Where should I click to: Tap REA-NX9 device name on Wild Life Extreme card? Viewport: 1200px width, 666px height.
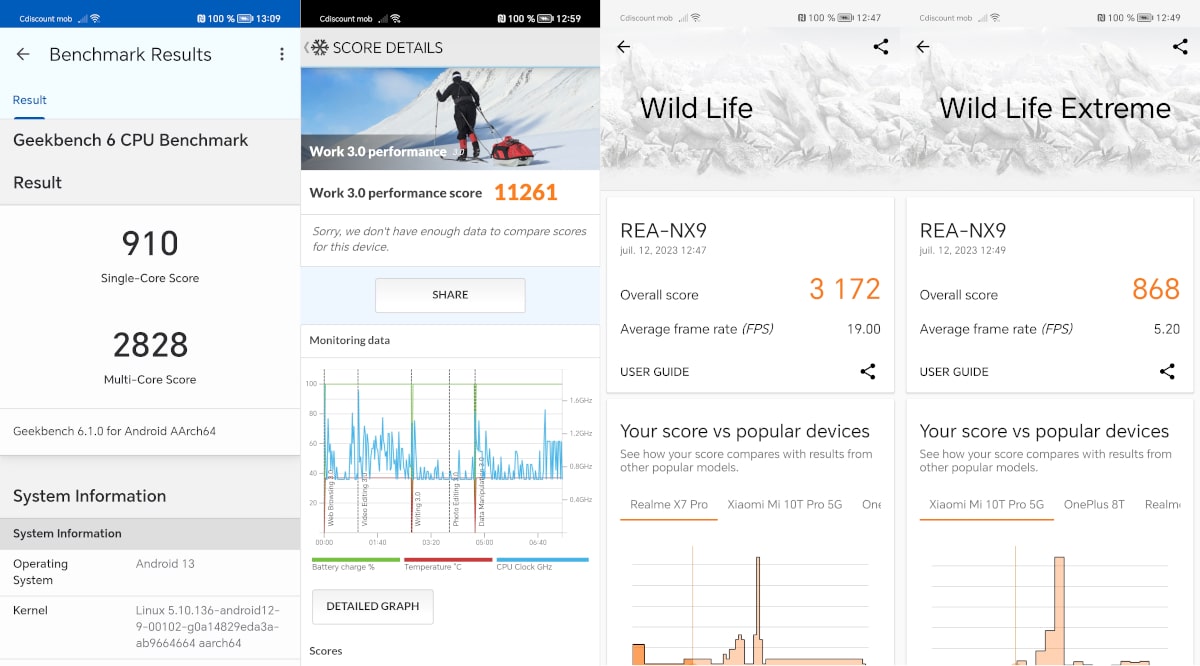963,231
